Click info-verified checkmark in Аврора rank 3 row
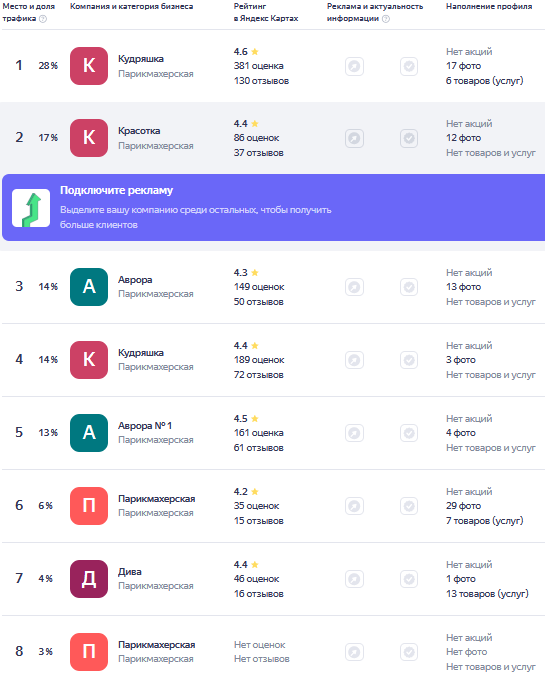This screenshot has height=675, width=545. [x=409, y=287]
